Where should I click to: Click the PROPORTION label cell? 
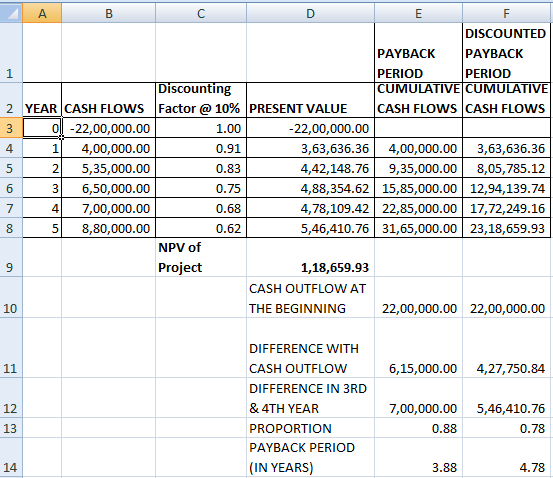(310, 428)
